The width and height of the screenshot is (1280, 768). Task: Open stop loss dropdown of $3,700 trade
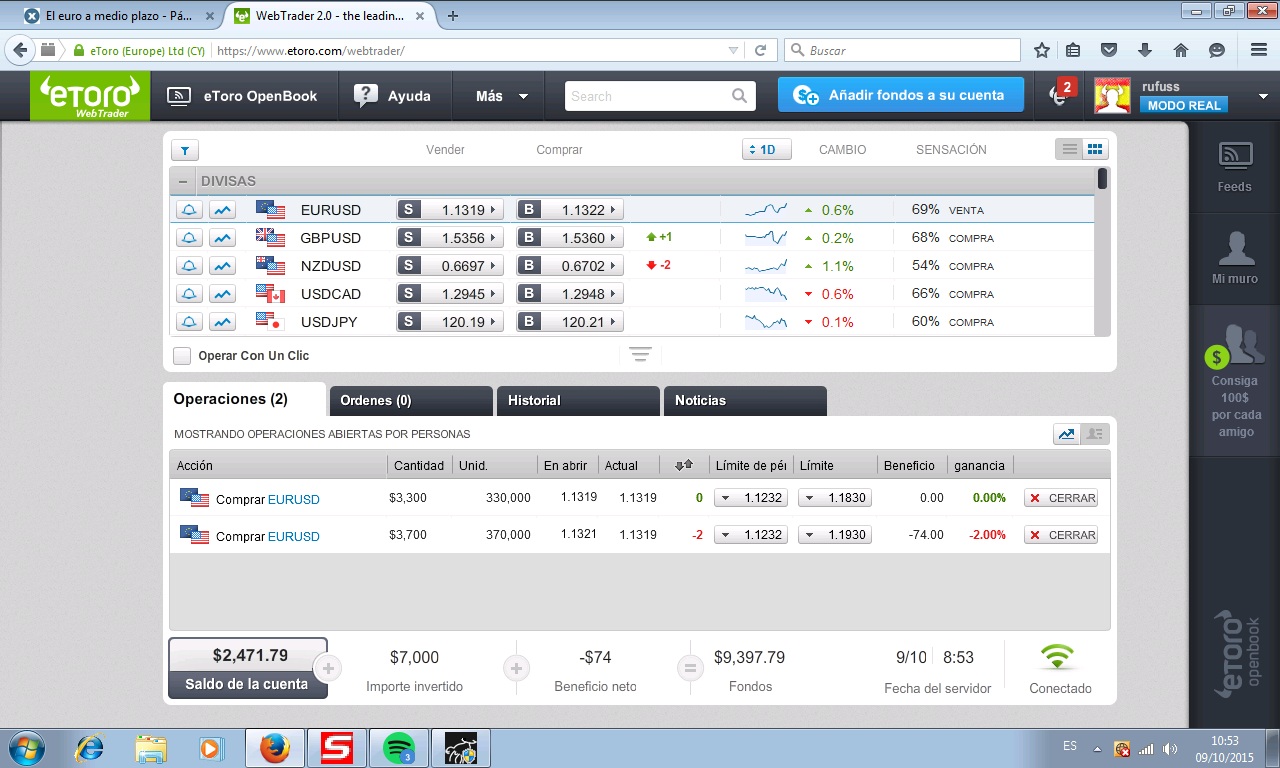pyautogui.click(x=751, y=535)
